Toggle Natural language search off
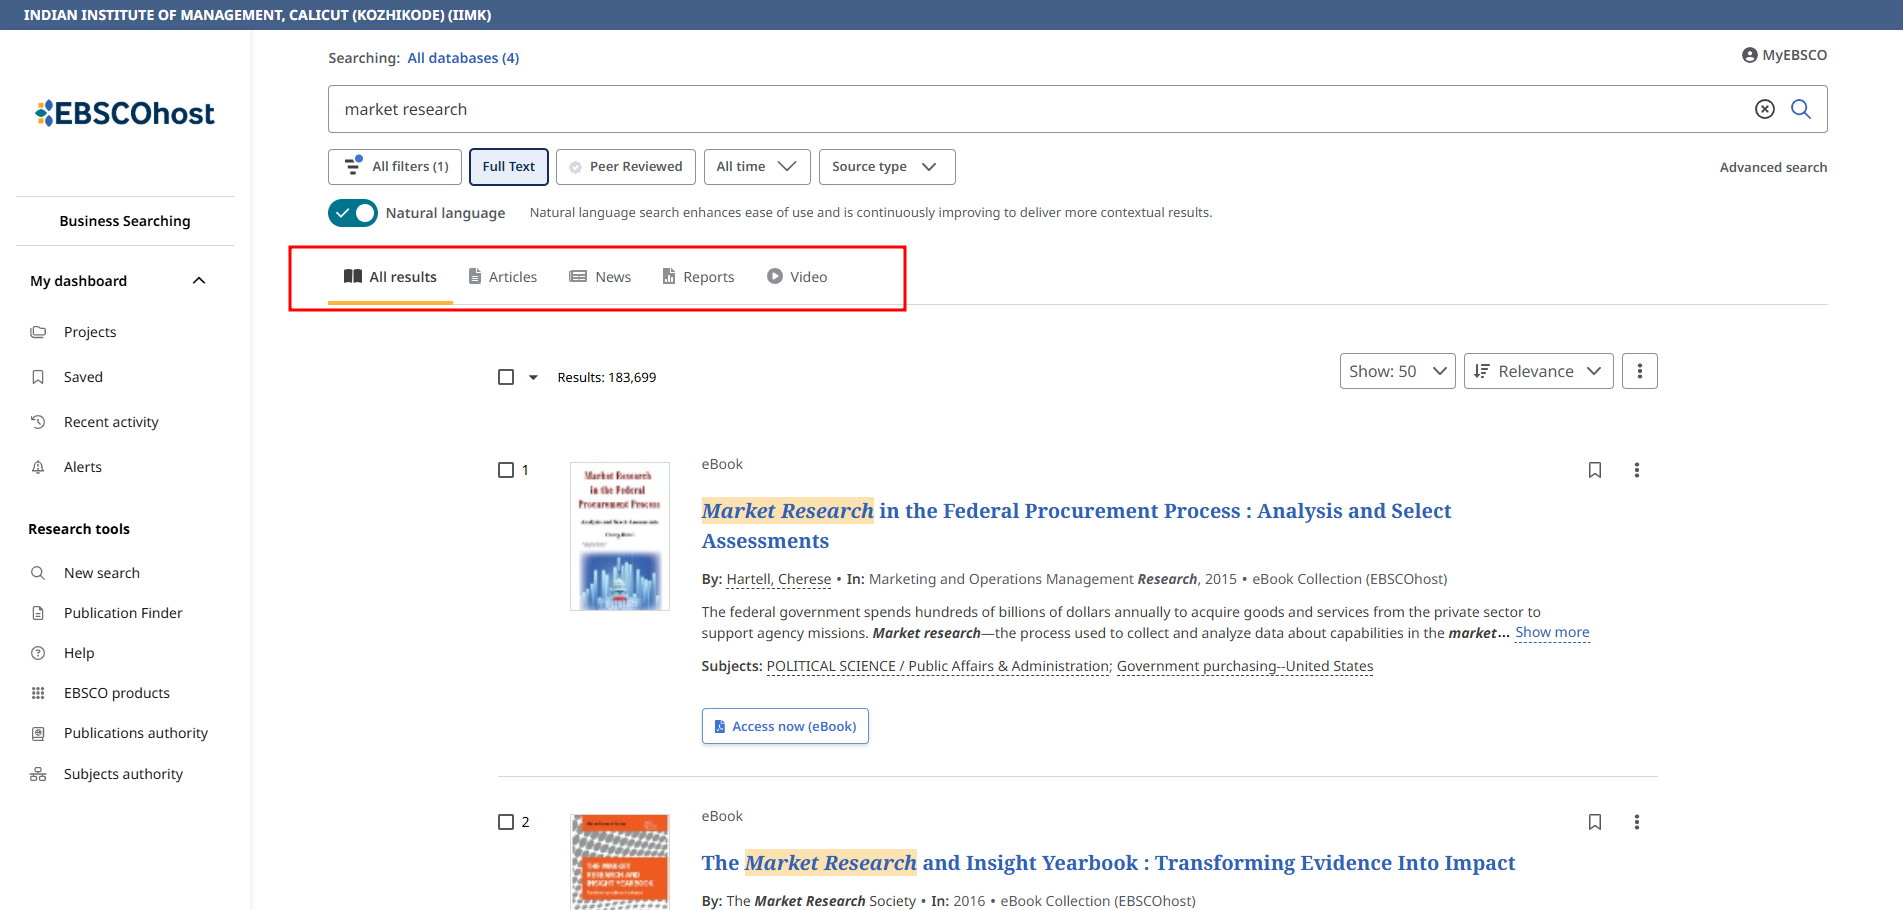This screenshot has width=1903, height=910. point(353,213)
